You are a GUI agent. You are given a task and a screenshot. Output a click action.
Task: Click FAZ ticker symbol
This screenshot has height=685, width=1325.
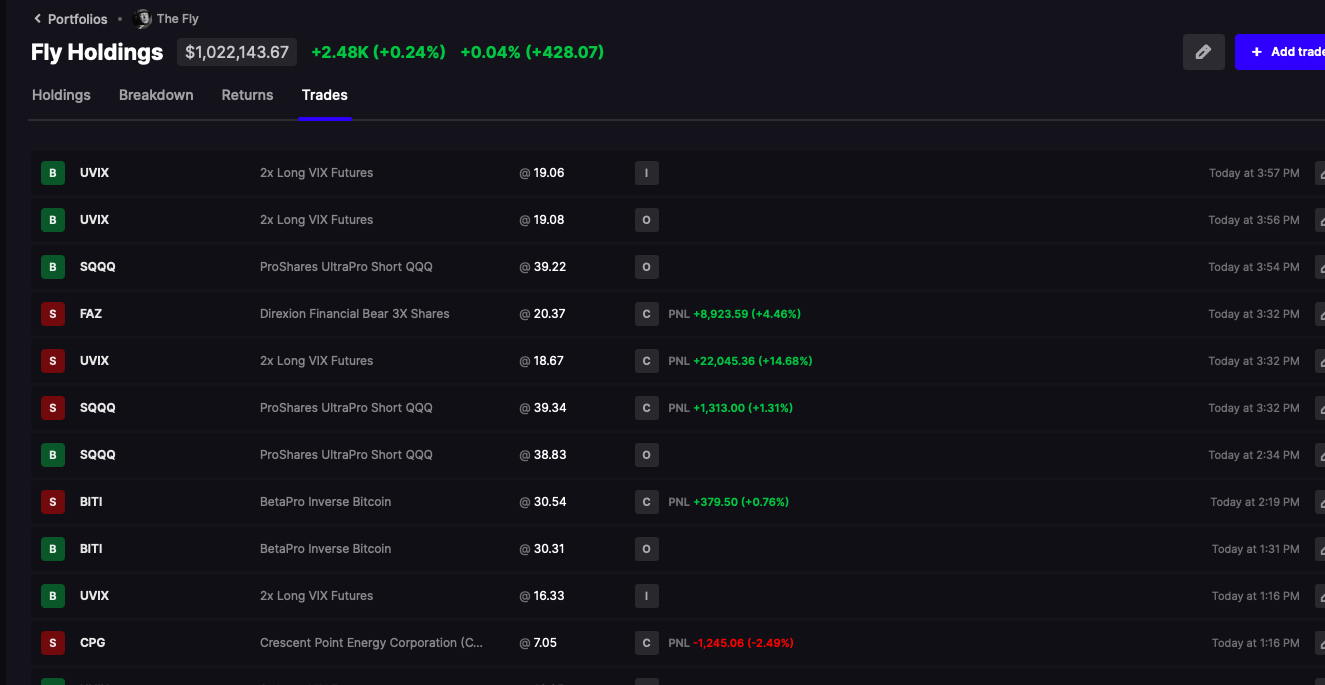click(91, 314)
